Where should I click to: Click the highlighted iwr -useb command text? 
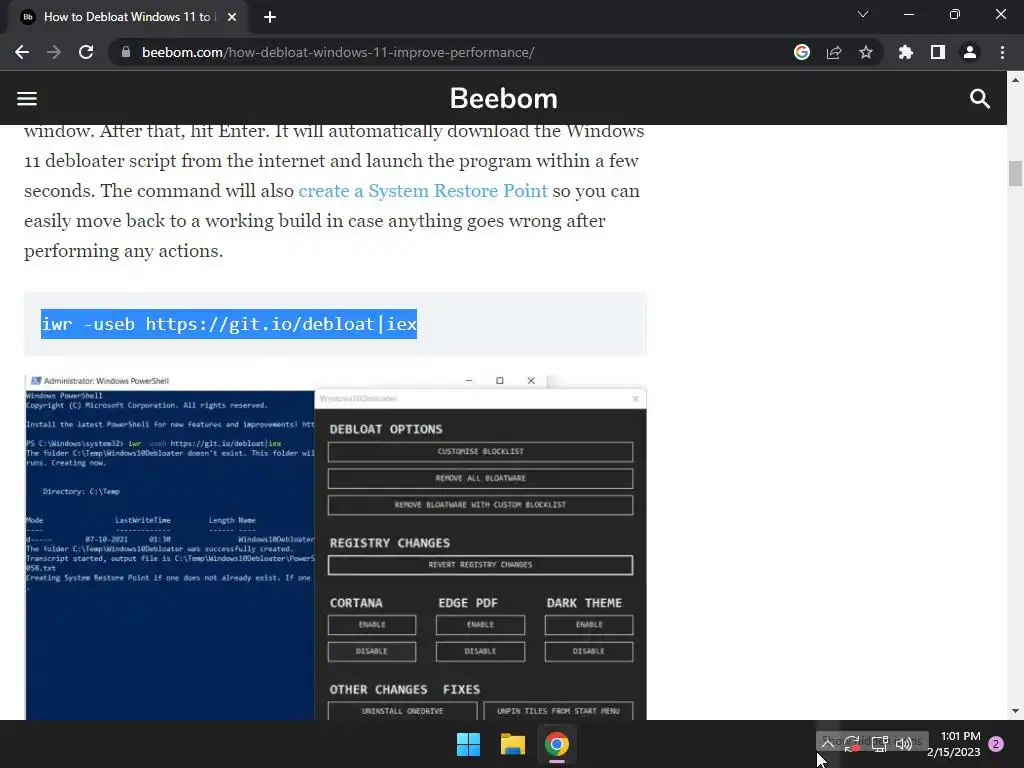click(229, 324)
